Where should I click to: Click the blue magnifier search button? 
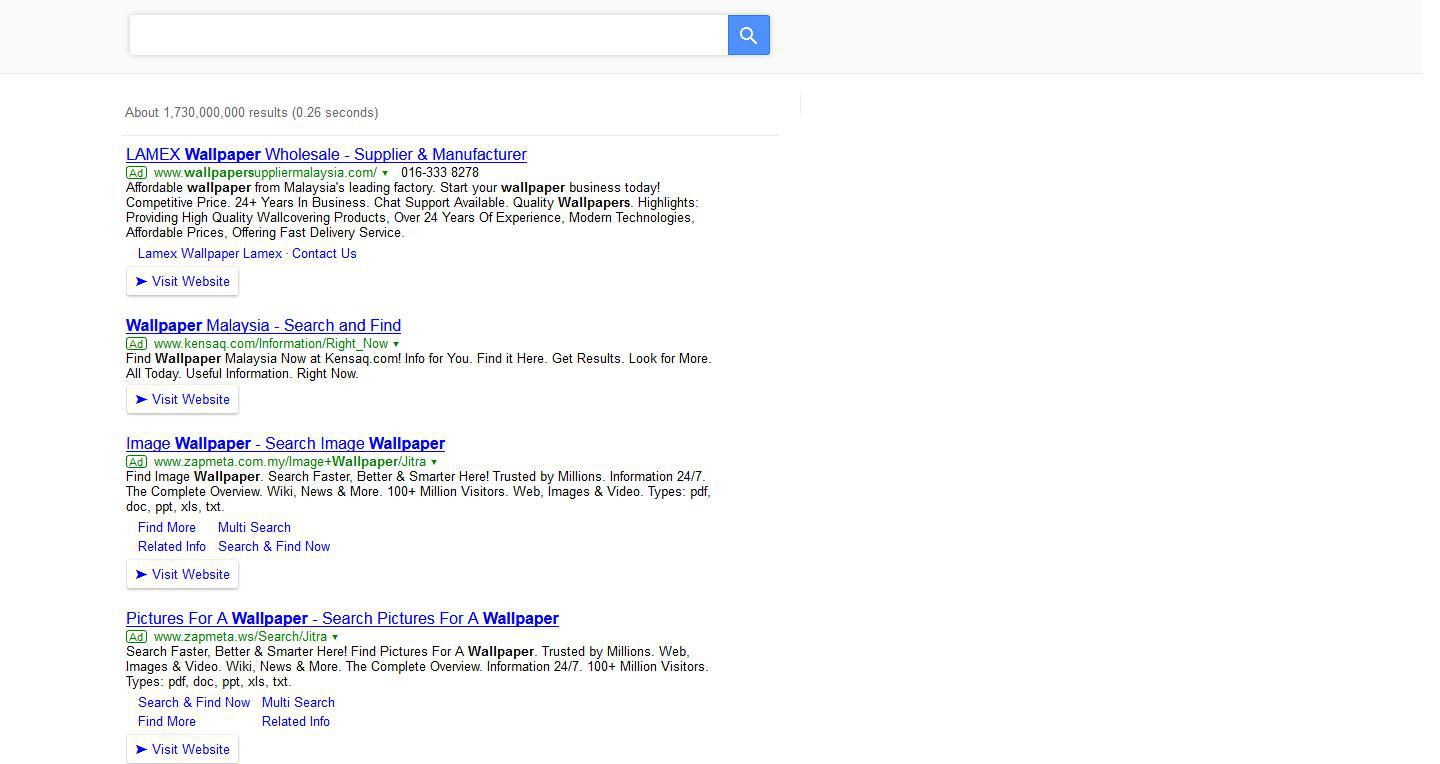[x=748, y=36]
